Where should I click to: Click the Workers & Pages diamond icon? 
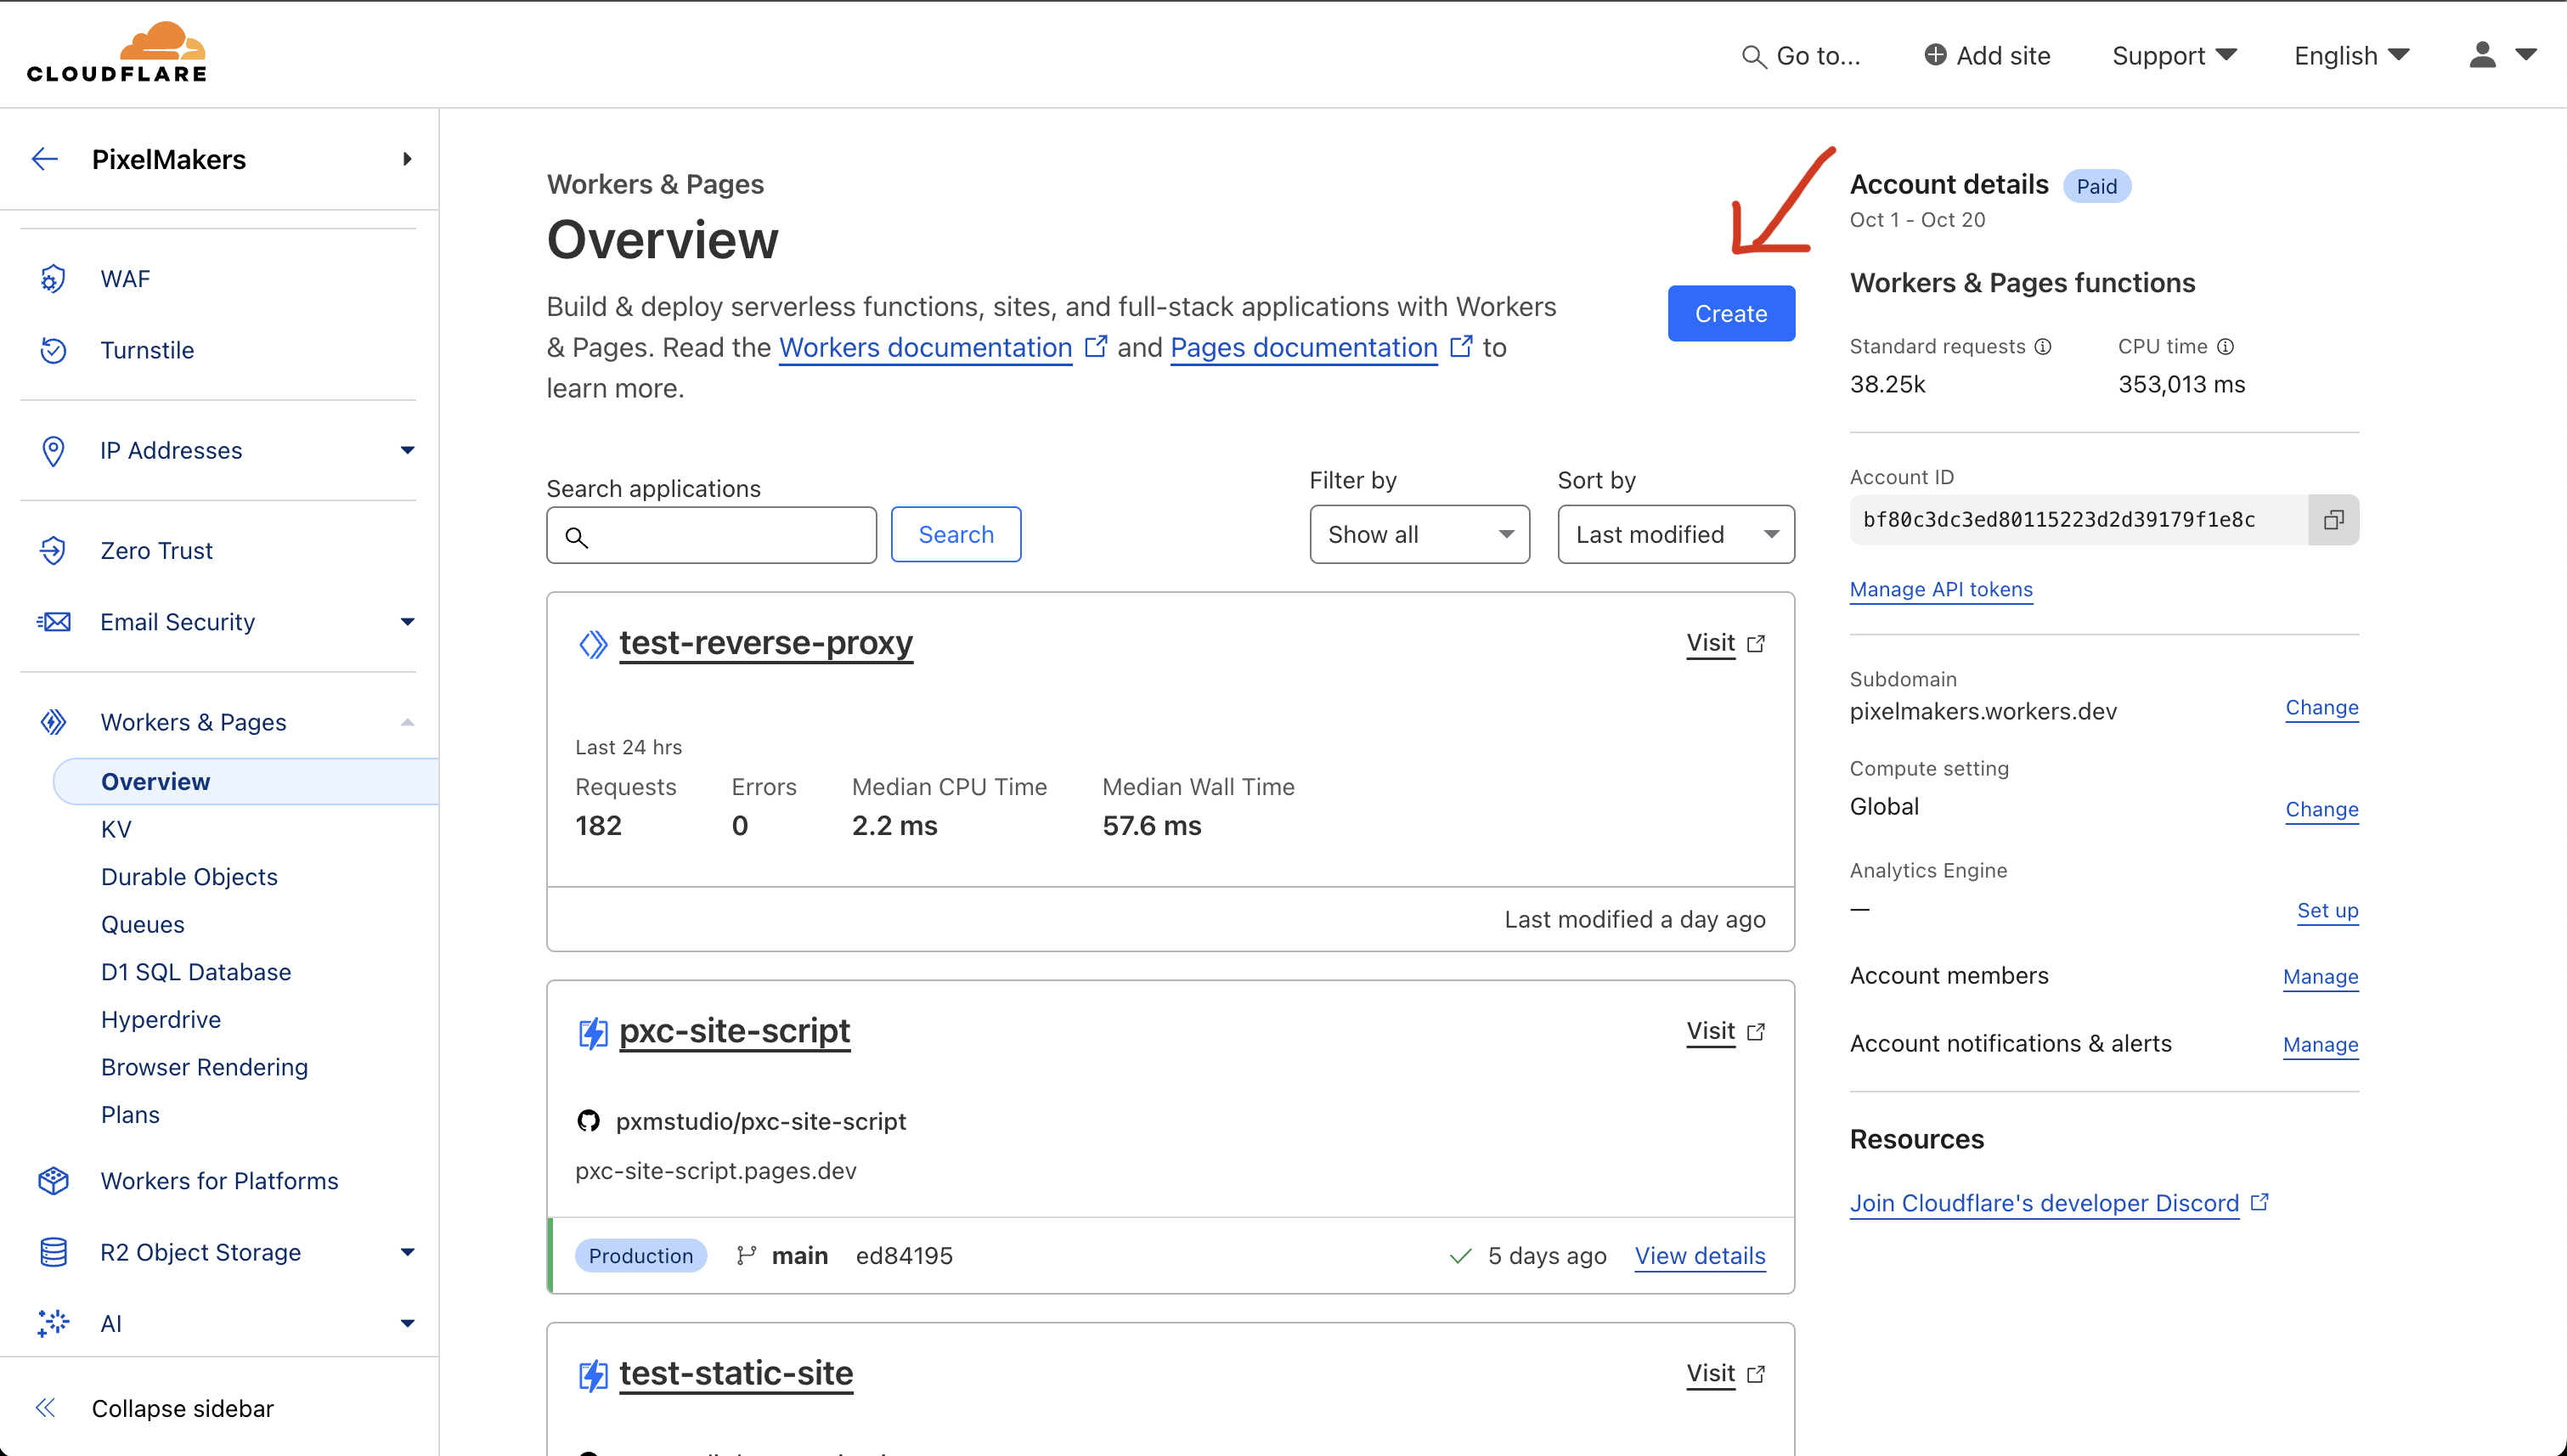[53, 722]
